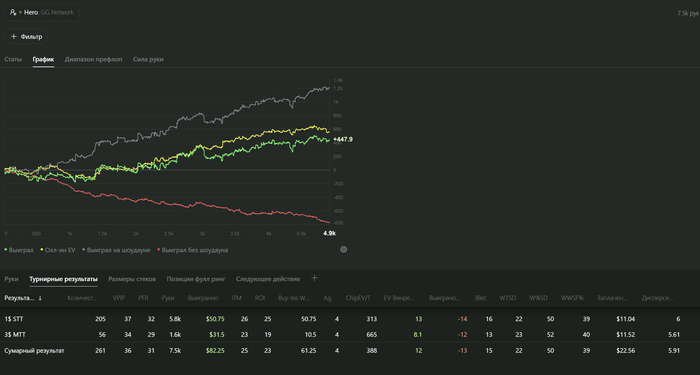Image resolution: width=700 pixels, height=375 pixels.
Task: Open the Руки bottom tab
Action: (x=11, y=279)
